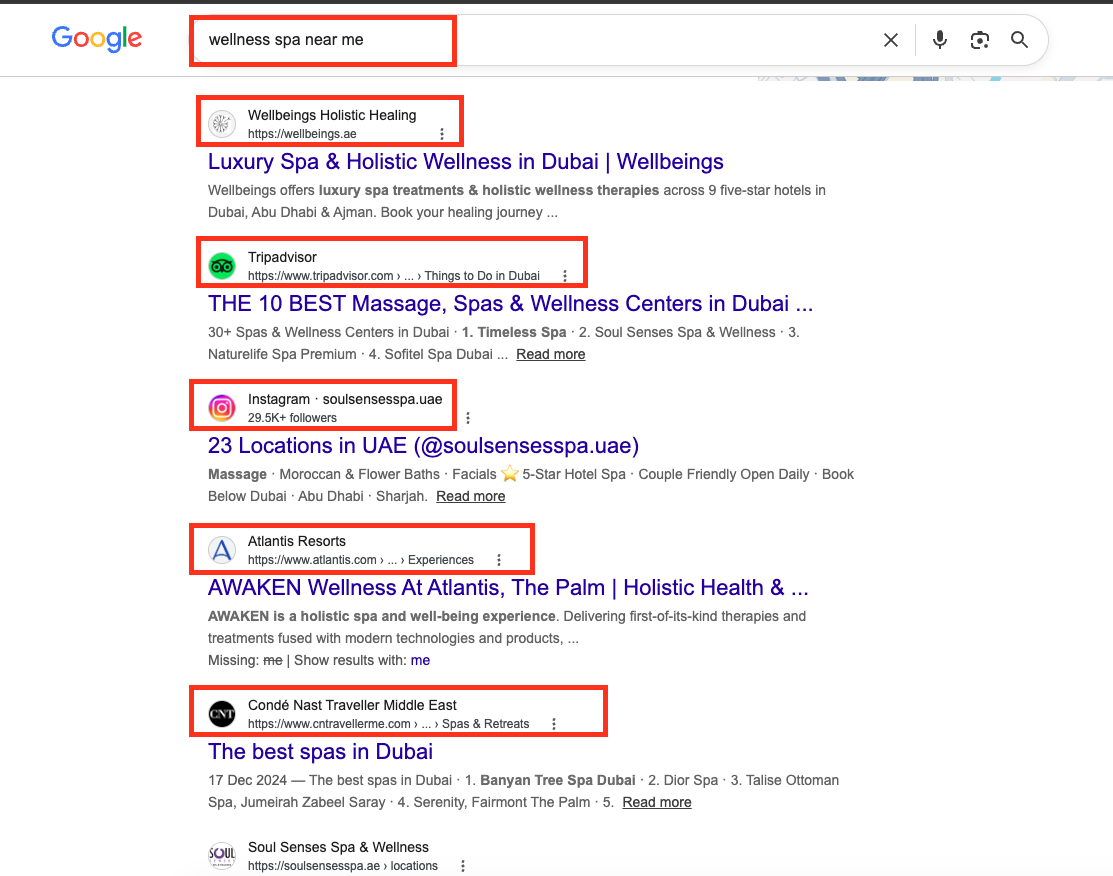Open options menu for Tripadvisor result
The image size is (1113, 876).
pyautogui.click(x=565, y=275)
